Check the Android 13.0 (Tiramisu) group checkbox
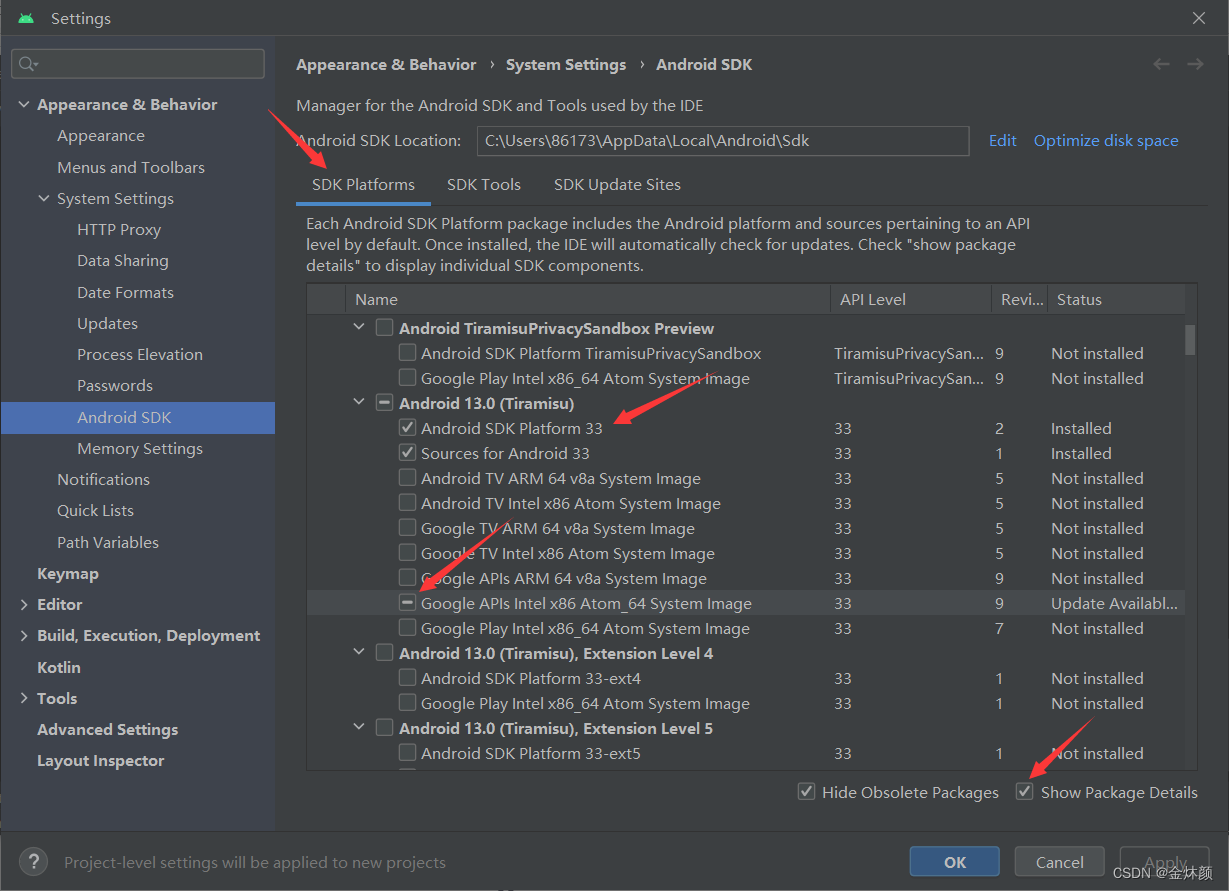 pos(384,403)
